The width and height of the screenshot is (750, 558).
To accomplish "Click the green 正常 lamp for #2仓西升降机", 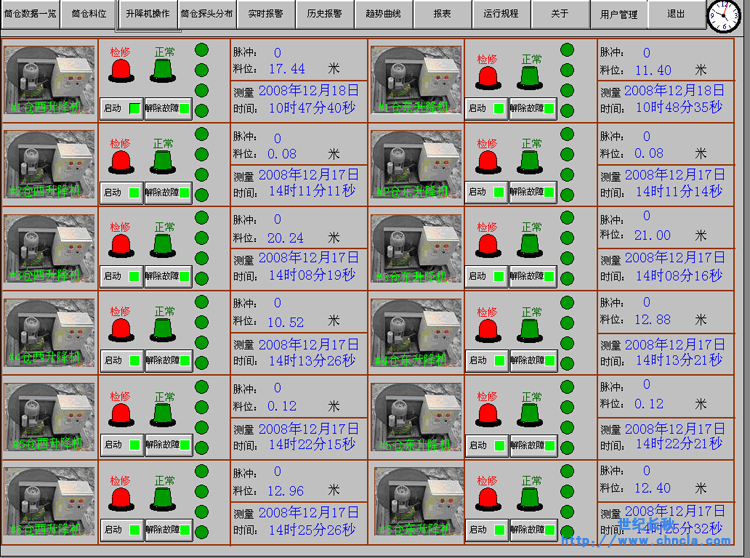I will tap(163, 163).
